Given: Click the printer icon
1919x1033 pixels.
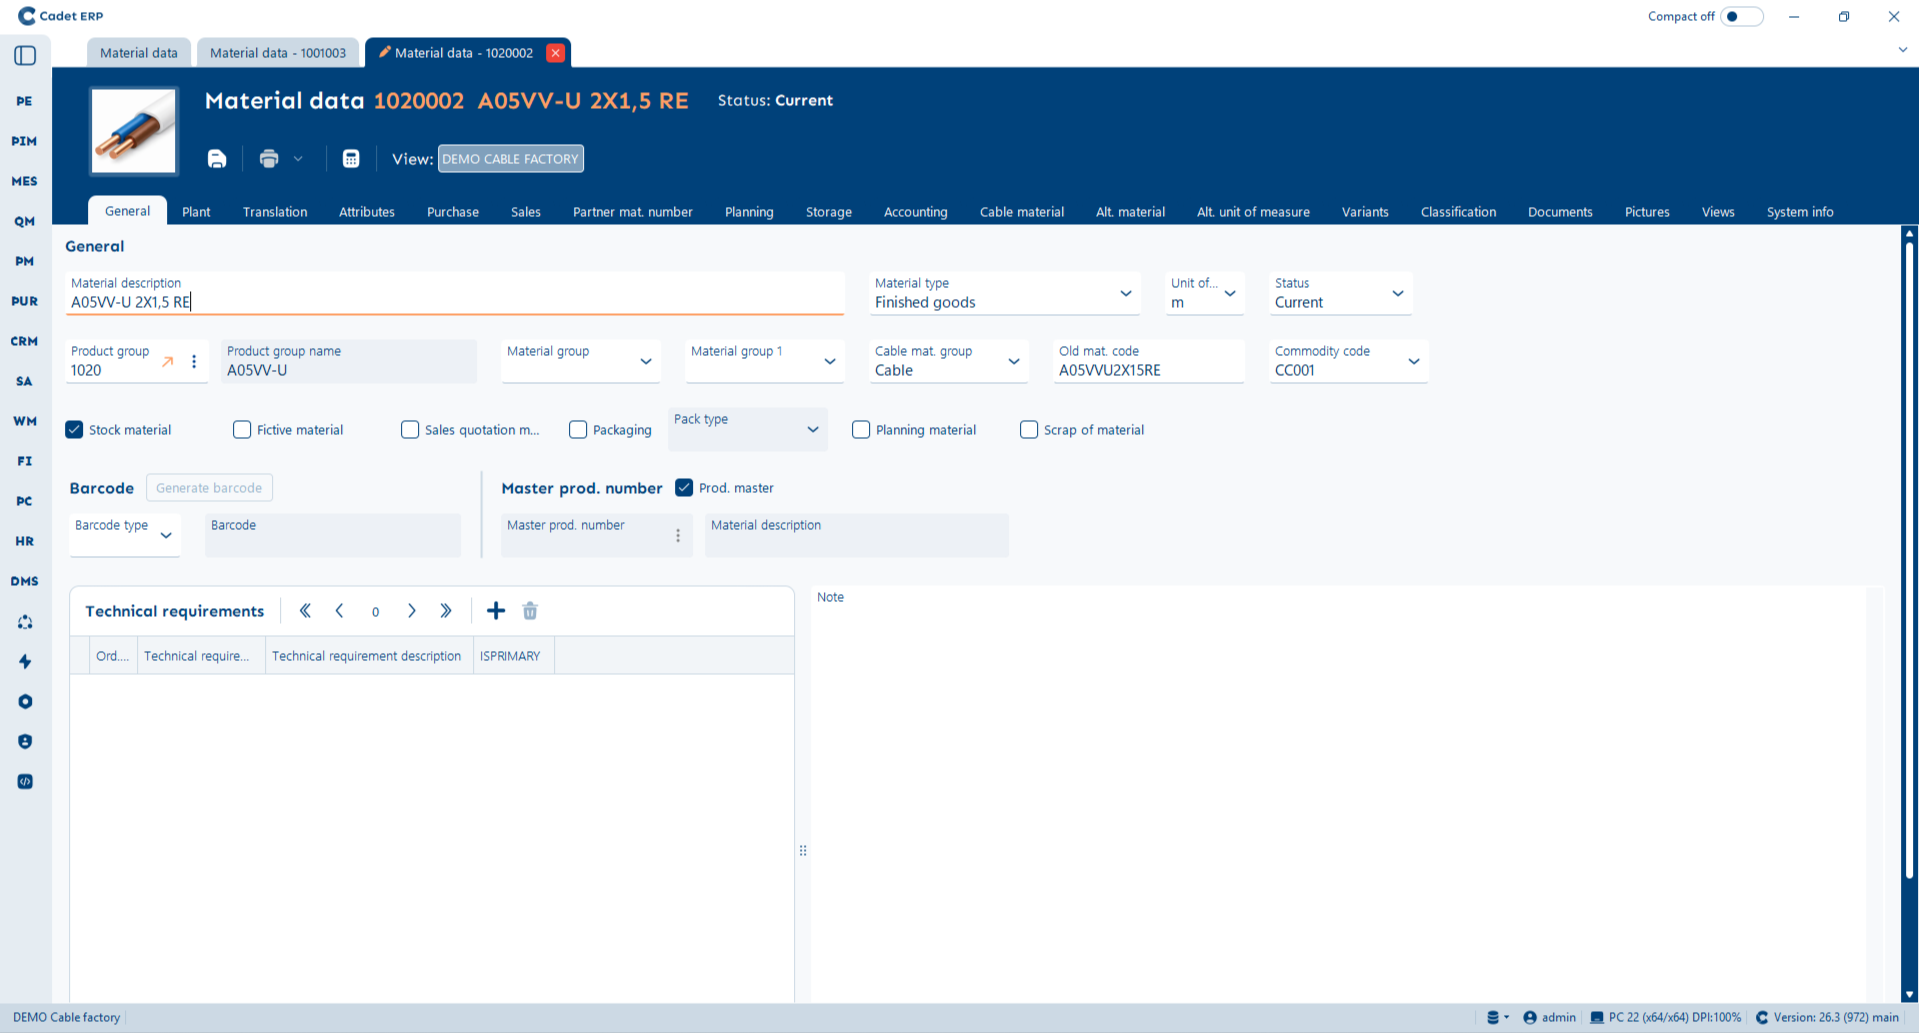Looking at the screenshot, I should (x=268, y=159).
